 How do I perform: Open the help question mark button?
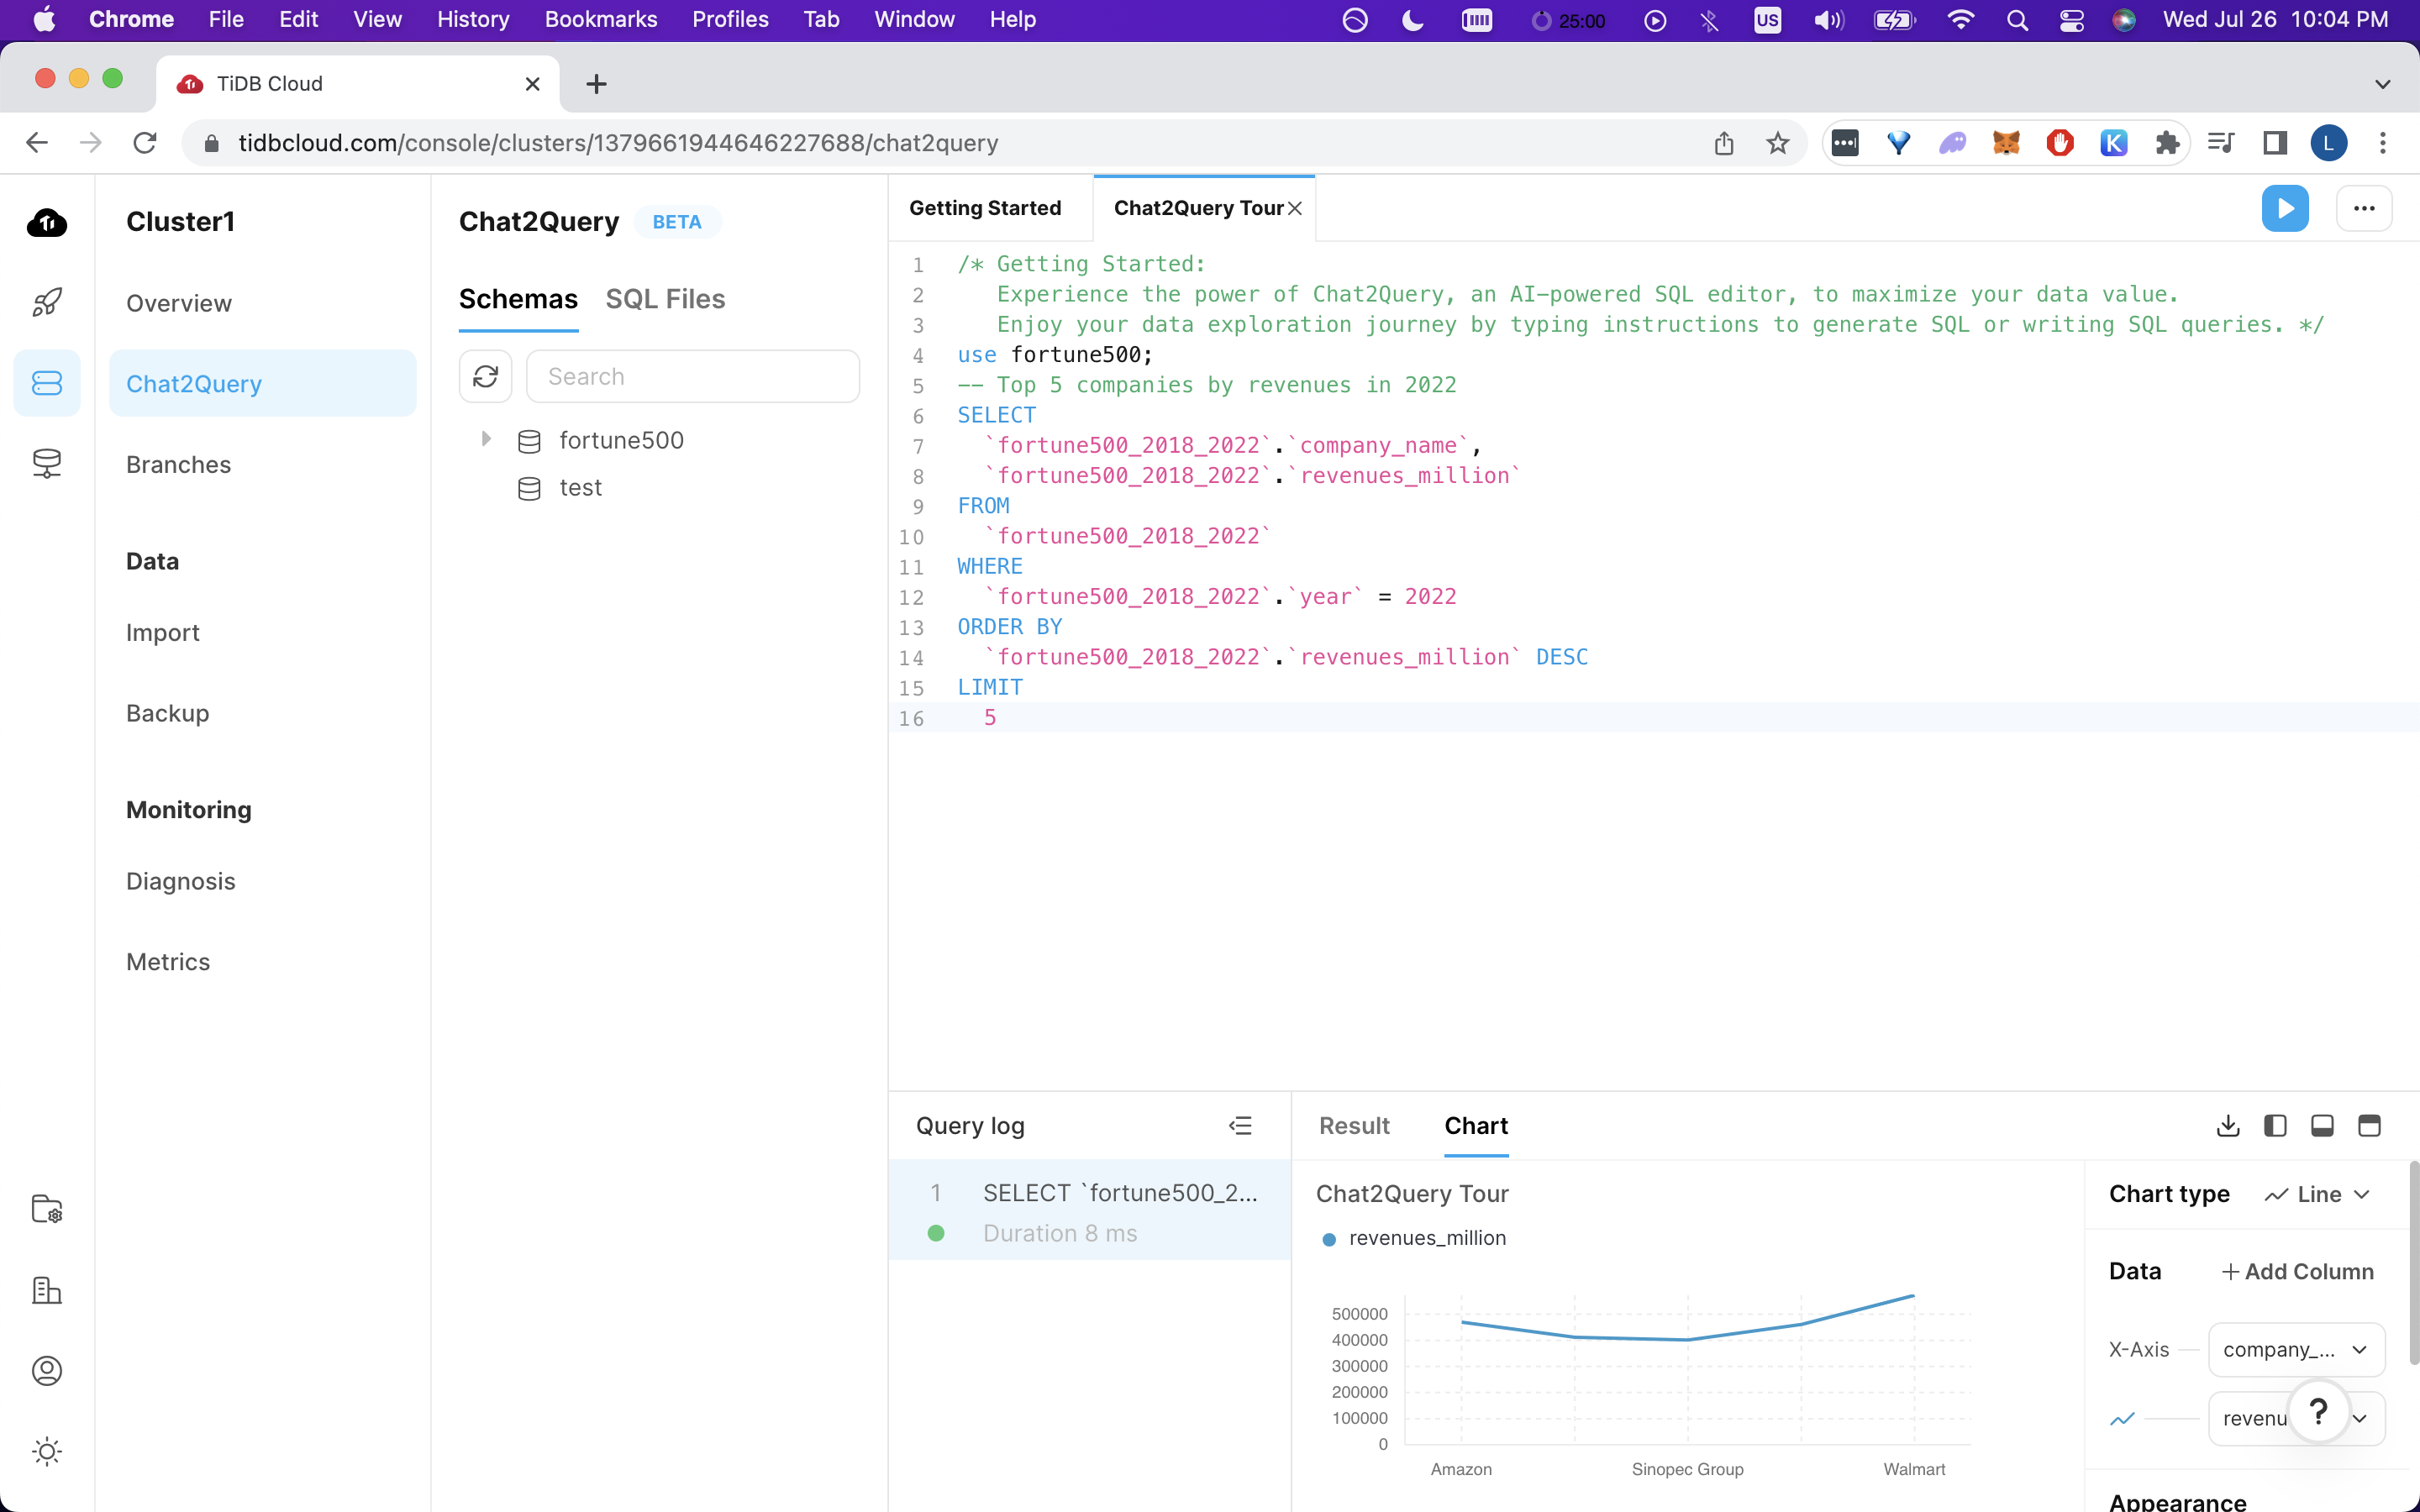coord(2317,1411)
